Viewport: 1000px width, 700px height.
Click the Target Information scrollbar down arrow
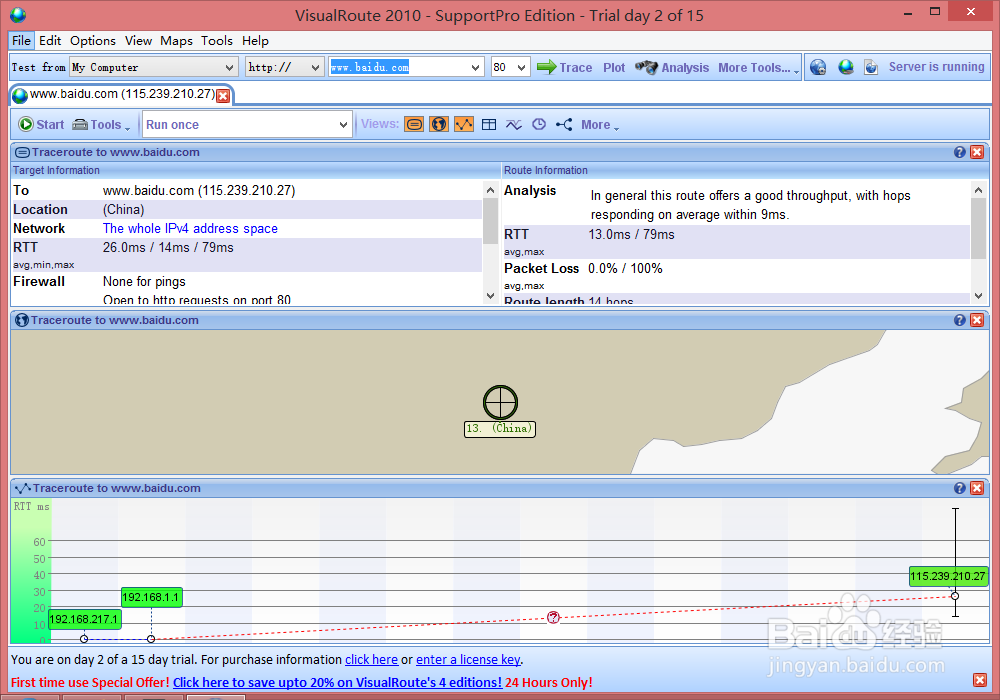coord(490,295)
